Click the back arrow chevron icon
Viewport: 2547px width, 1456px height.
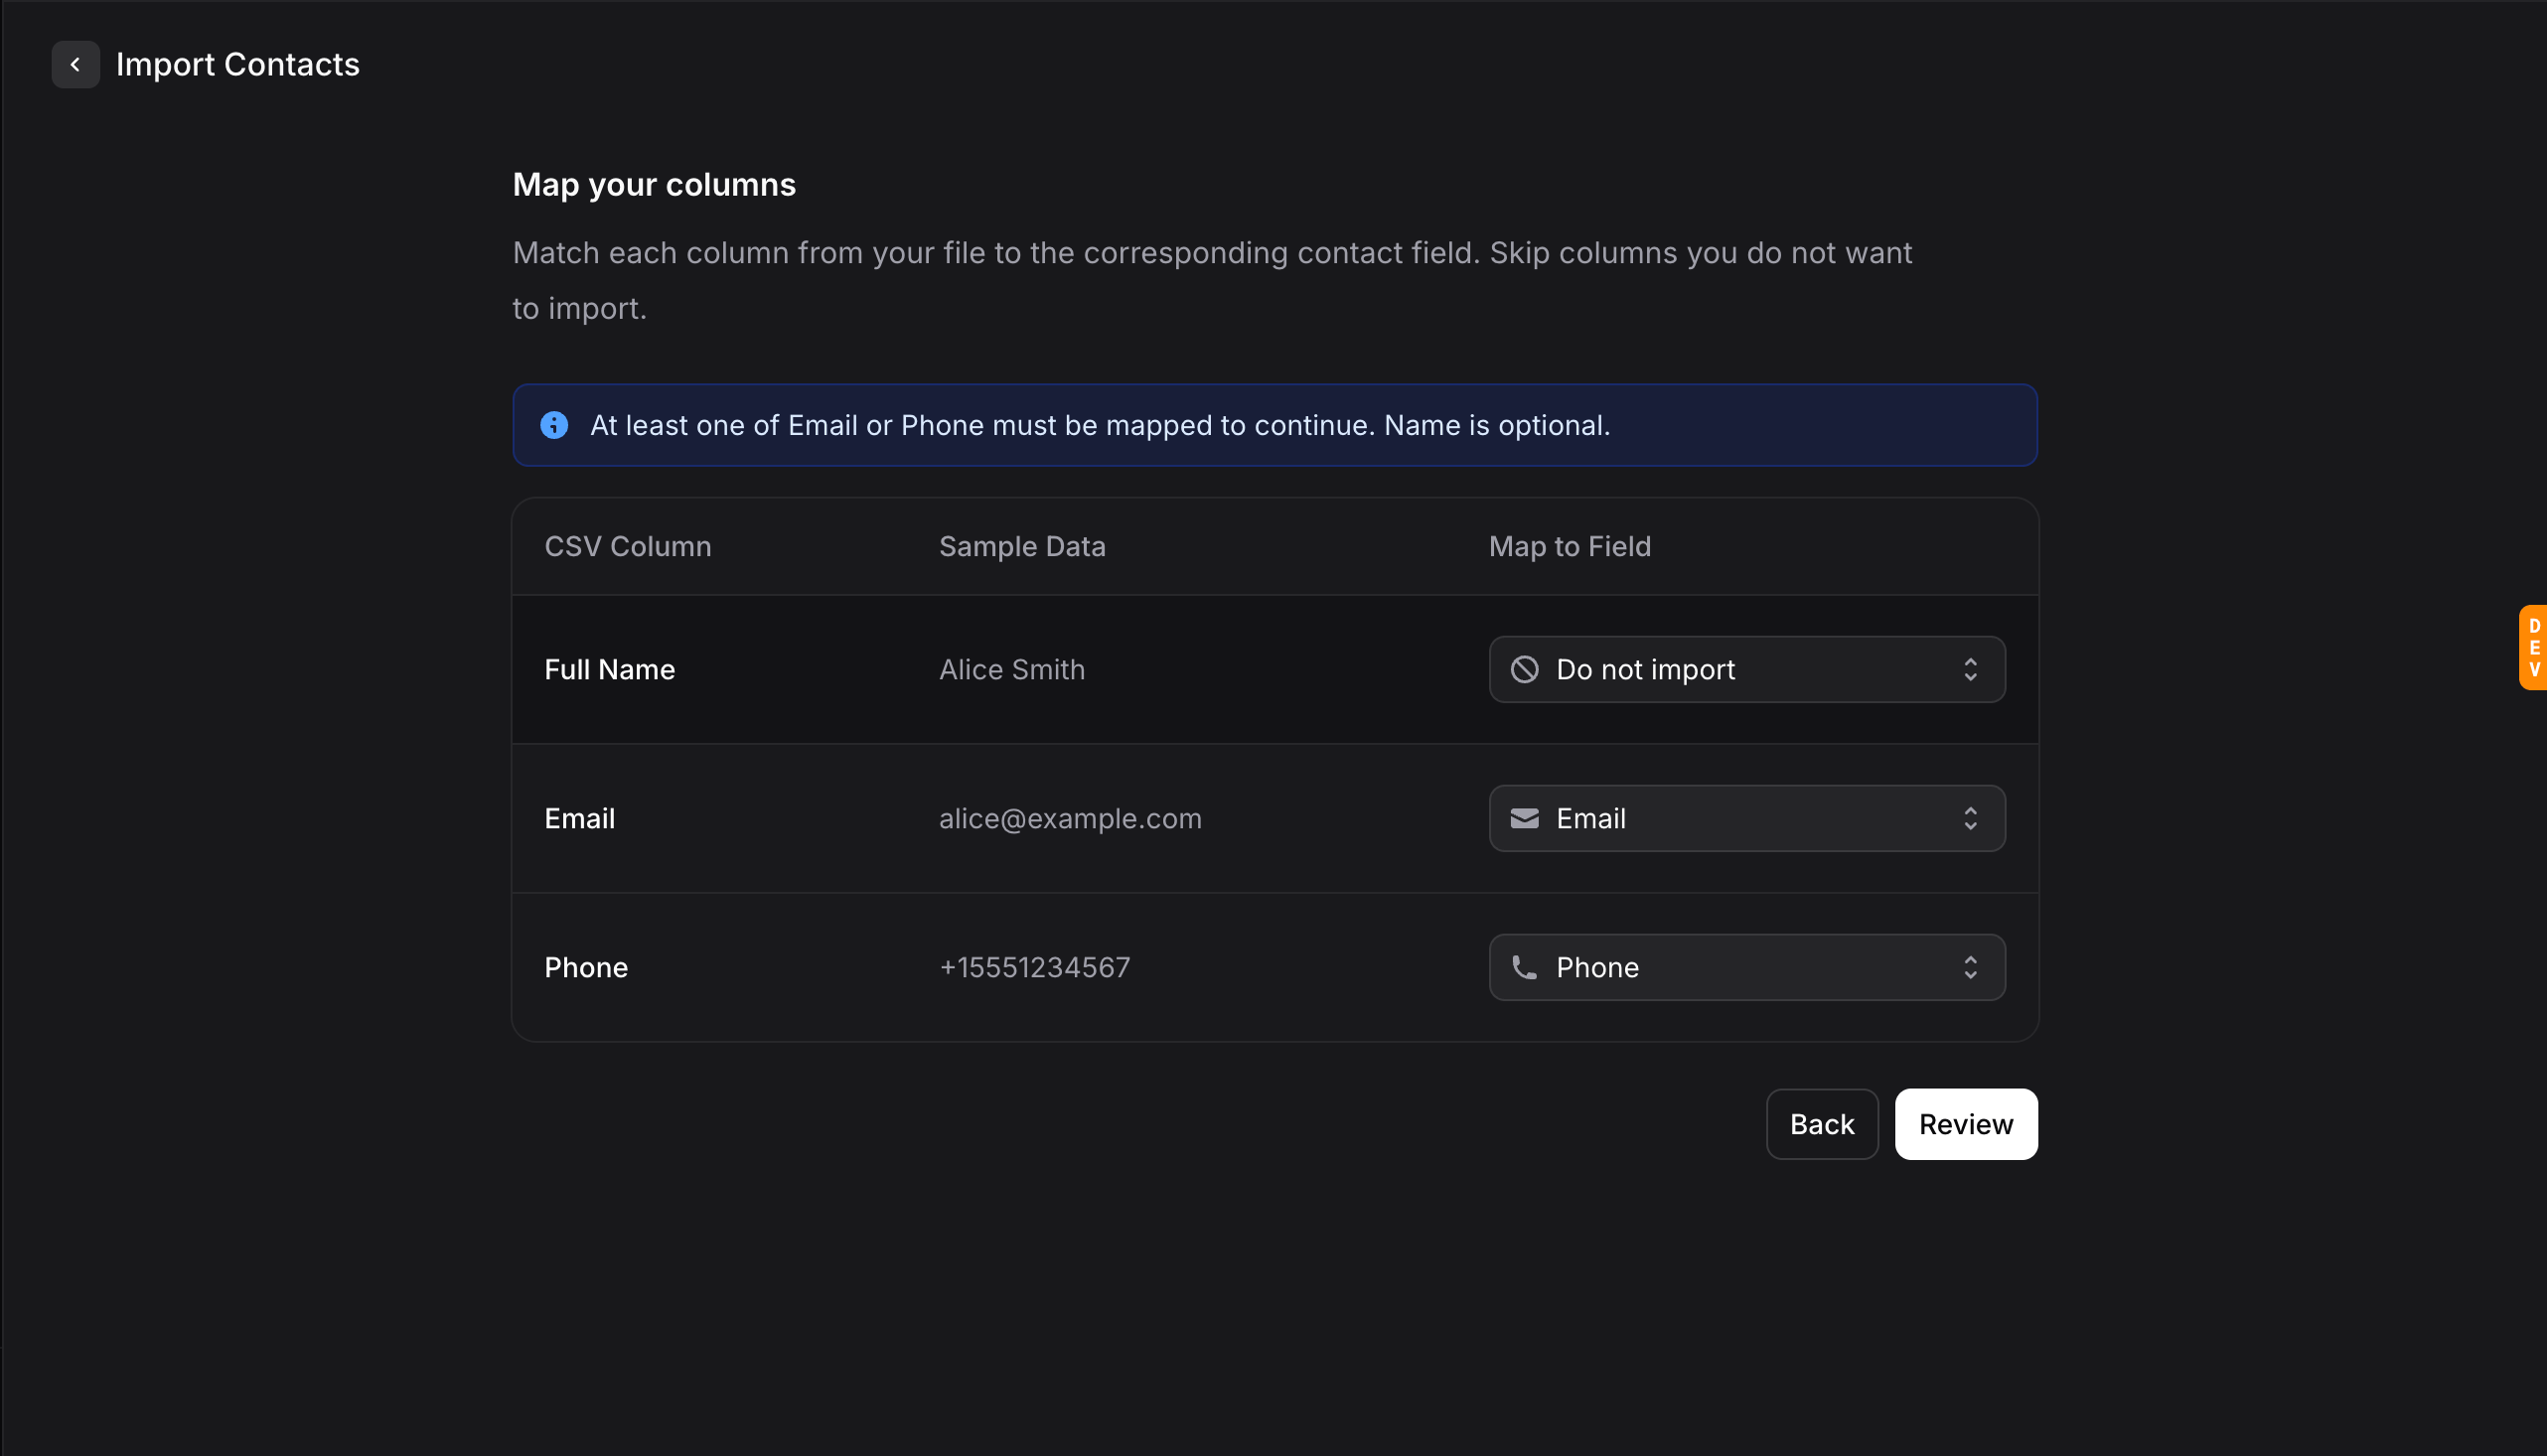click(x=75, y=65)
